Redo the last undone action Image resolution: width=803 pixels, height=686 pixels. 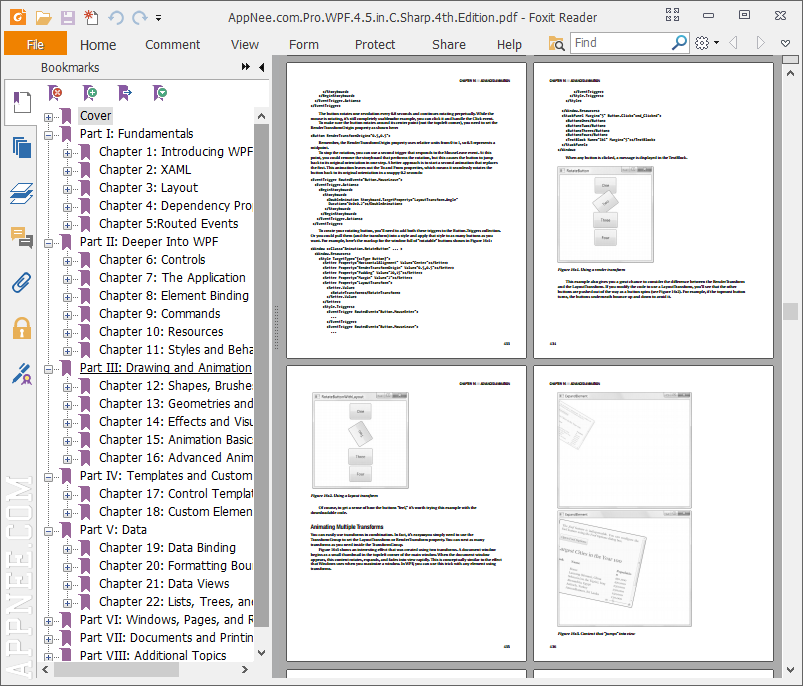[x=139, y=18]
